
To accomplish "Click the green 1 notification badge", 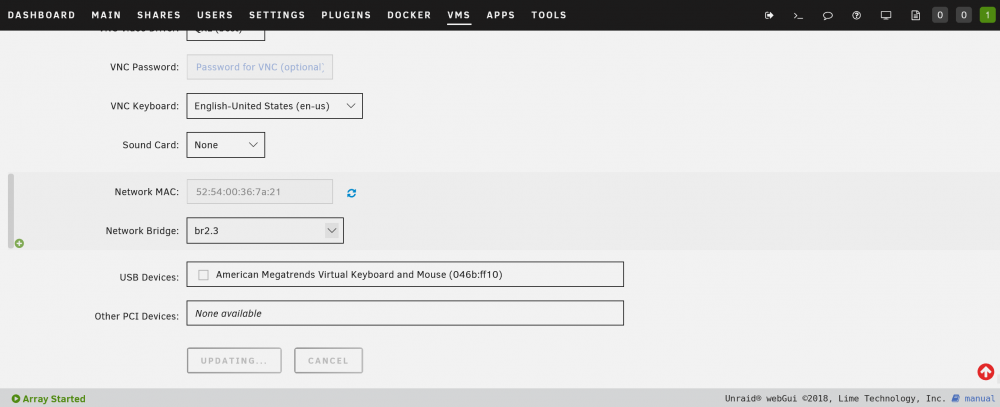I will 987,15.
